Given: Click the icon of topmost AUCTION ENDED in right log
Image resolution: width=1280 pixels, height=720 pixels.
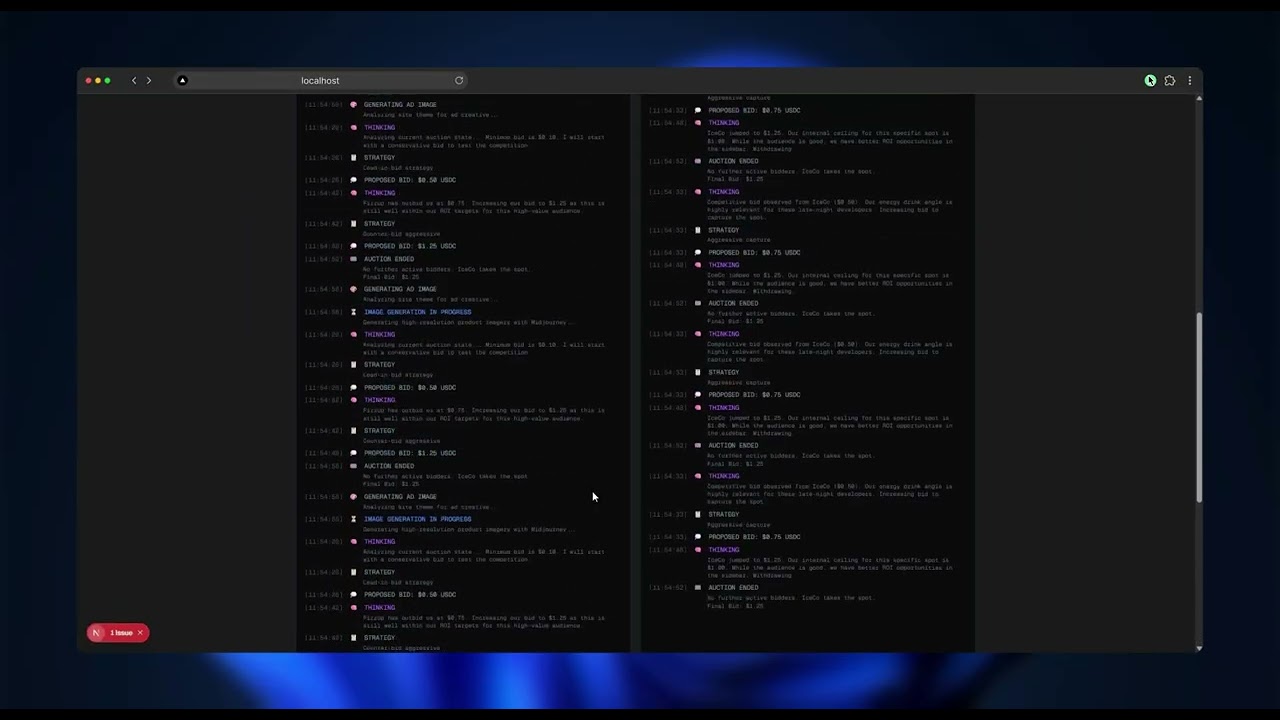Looking at the screenshot, I should [698, 161].
